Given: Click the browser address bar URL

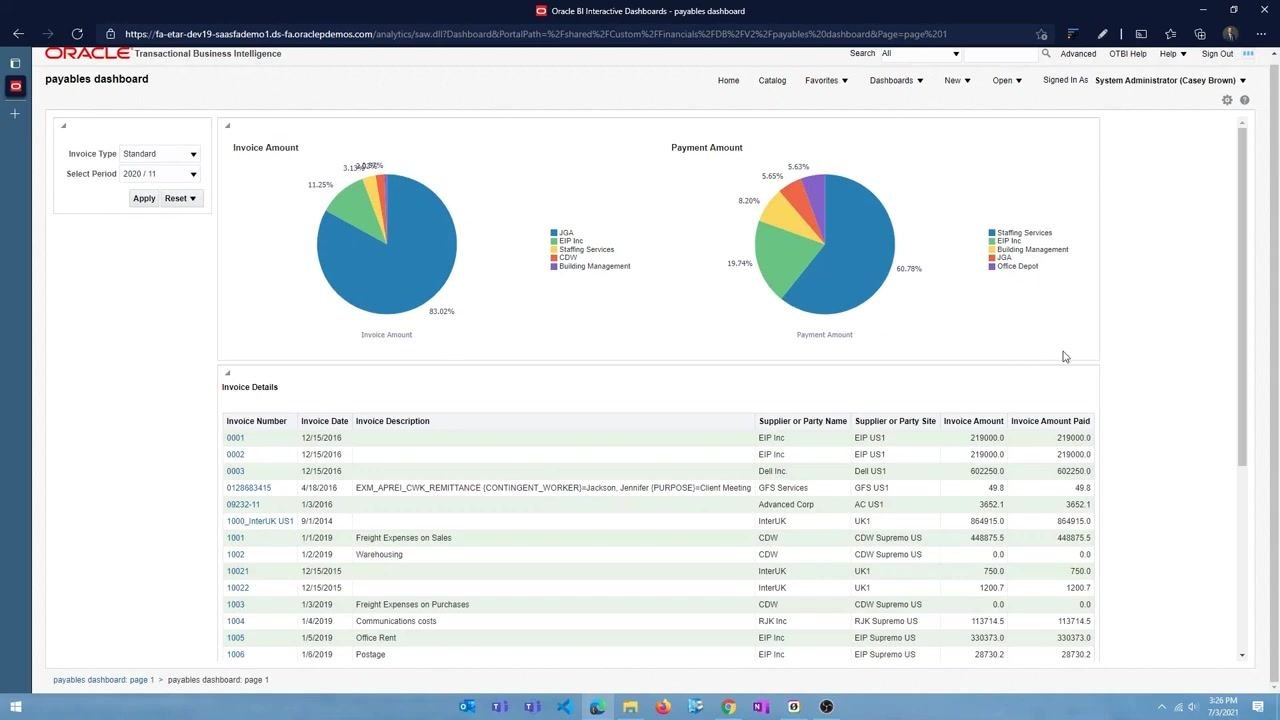Looking at the screenshot, I should [536, 34].
